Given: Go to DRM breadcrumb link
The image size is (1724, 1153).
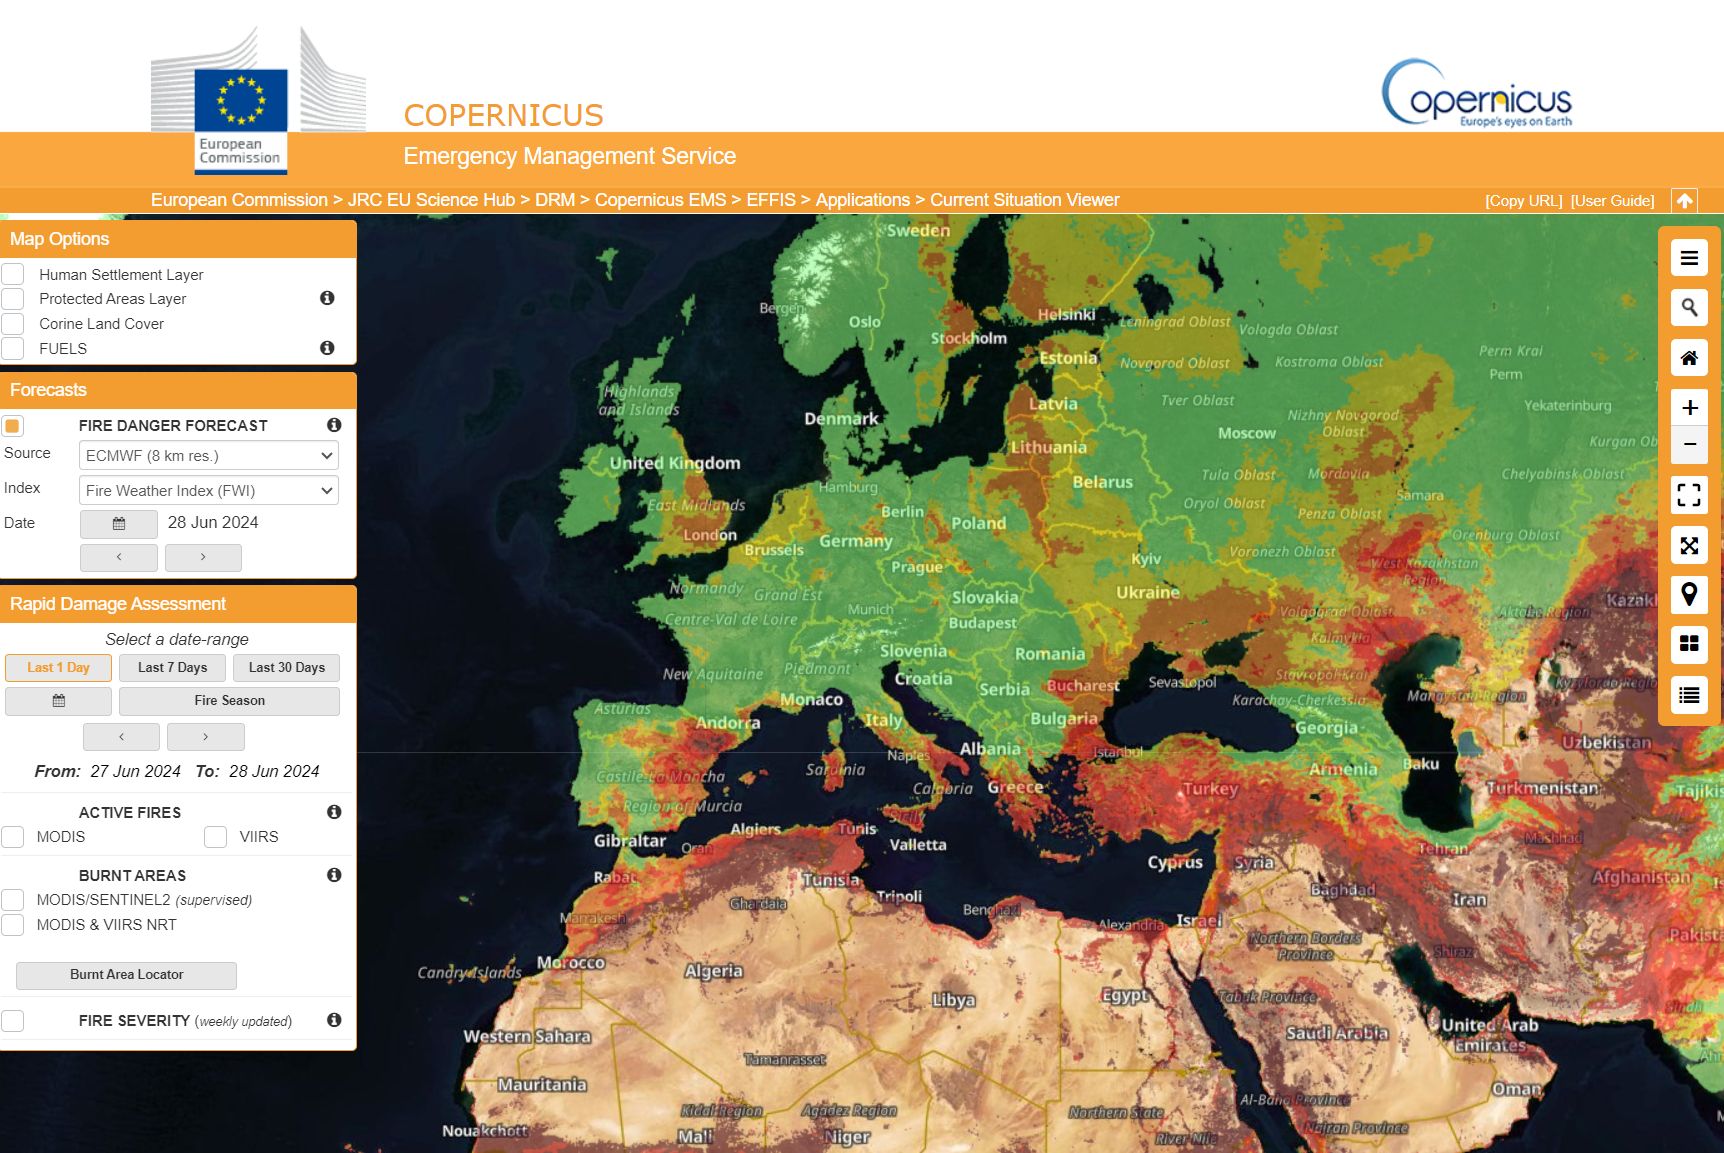Looking at the screenshot, I should pos(555,200).
